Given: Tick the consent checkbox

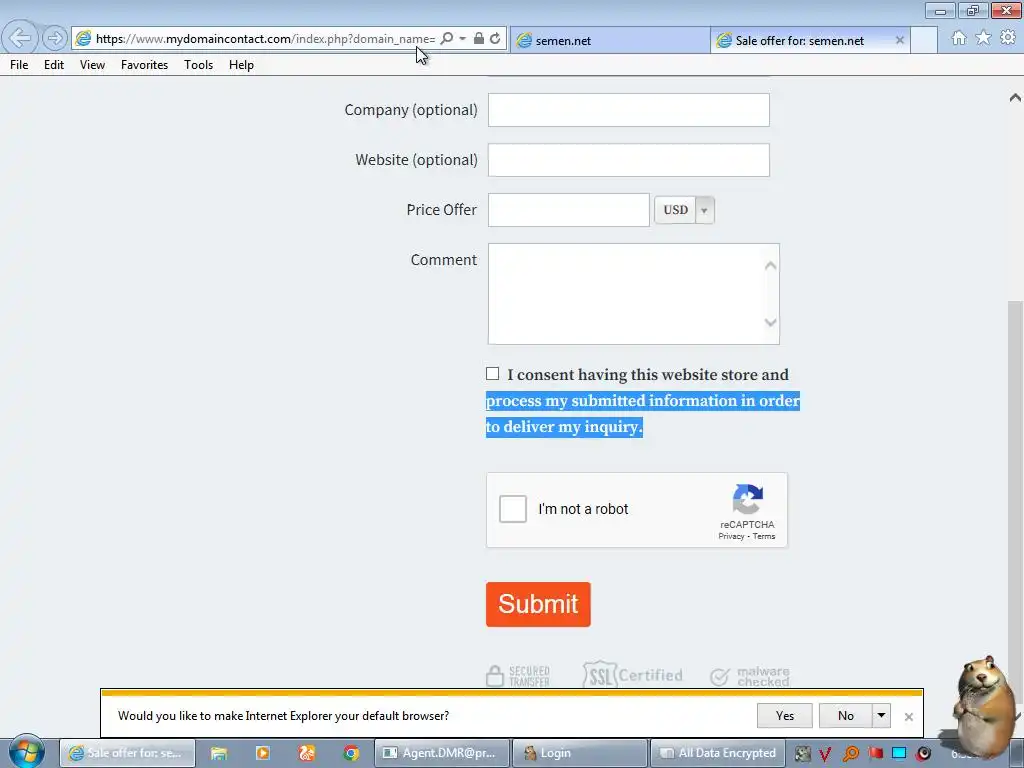Looking at the screenshot, I should [x=492, y=374].
